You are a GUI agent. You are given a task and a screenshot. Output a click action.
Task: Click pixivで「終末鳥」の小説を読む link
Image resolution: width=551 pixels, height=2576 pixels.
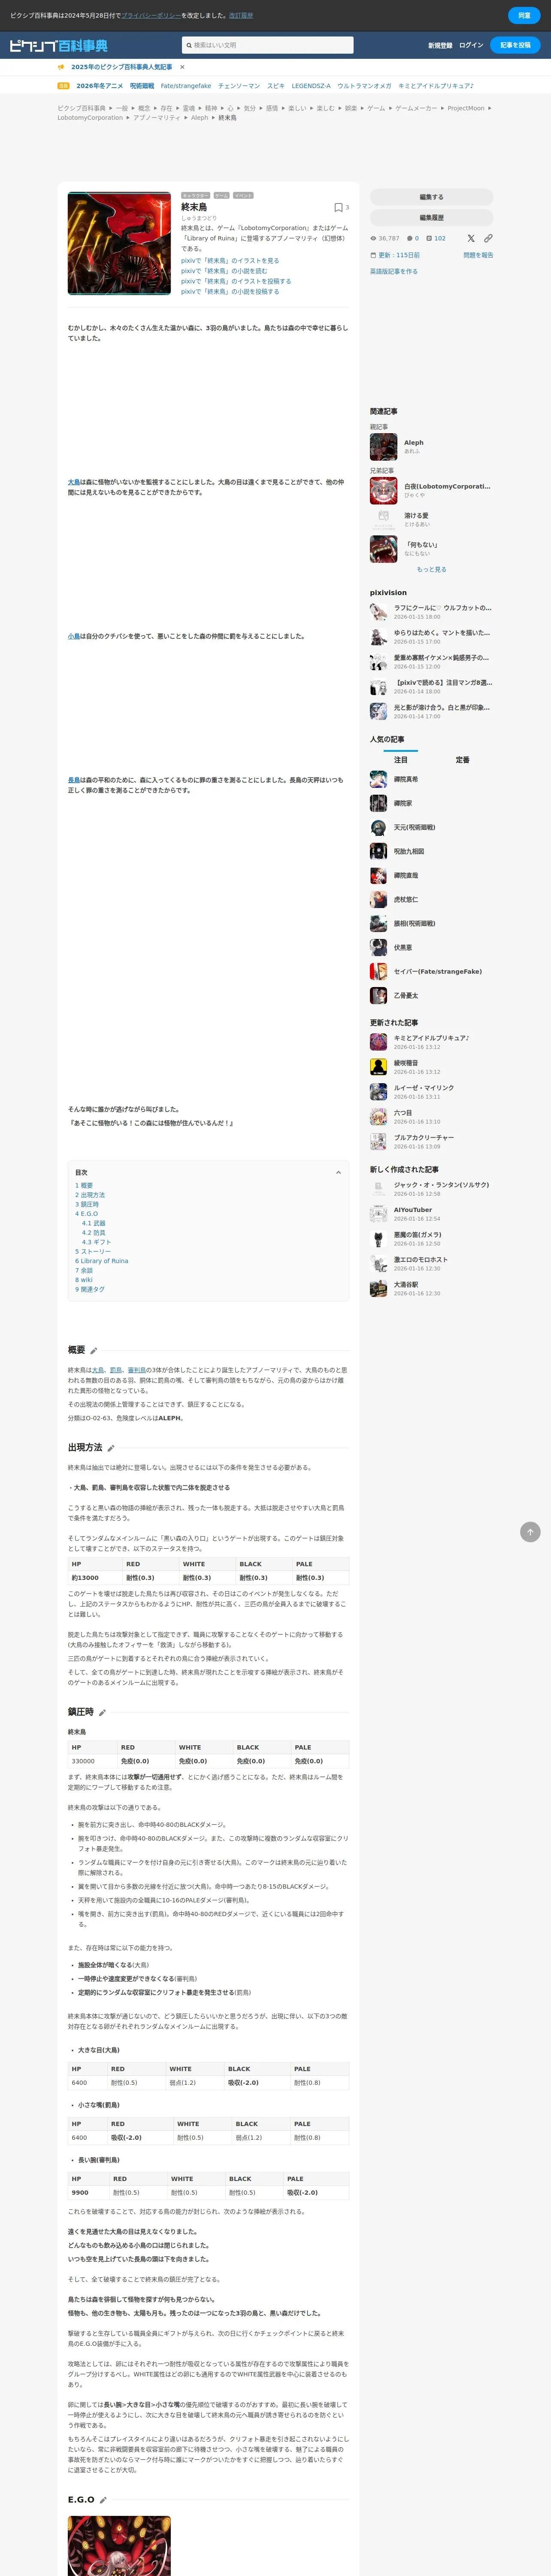(x=224, y=271)
